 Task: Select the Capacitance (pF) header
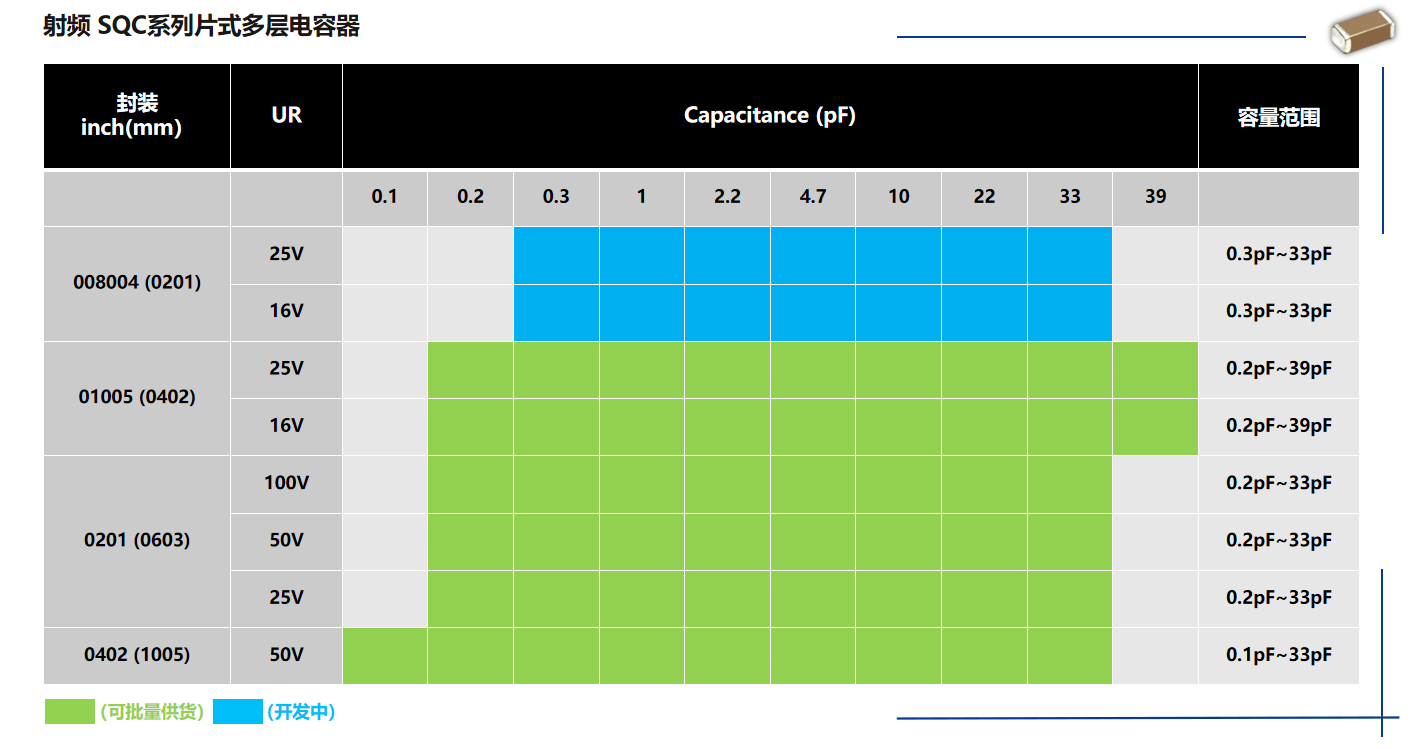point(769,116)
